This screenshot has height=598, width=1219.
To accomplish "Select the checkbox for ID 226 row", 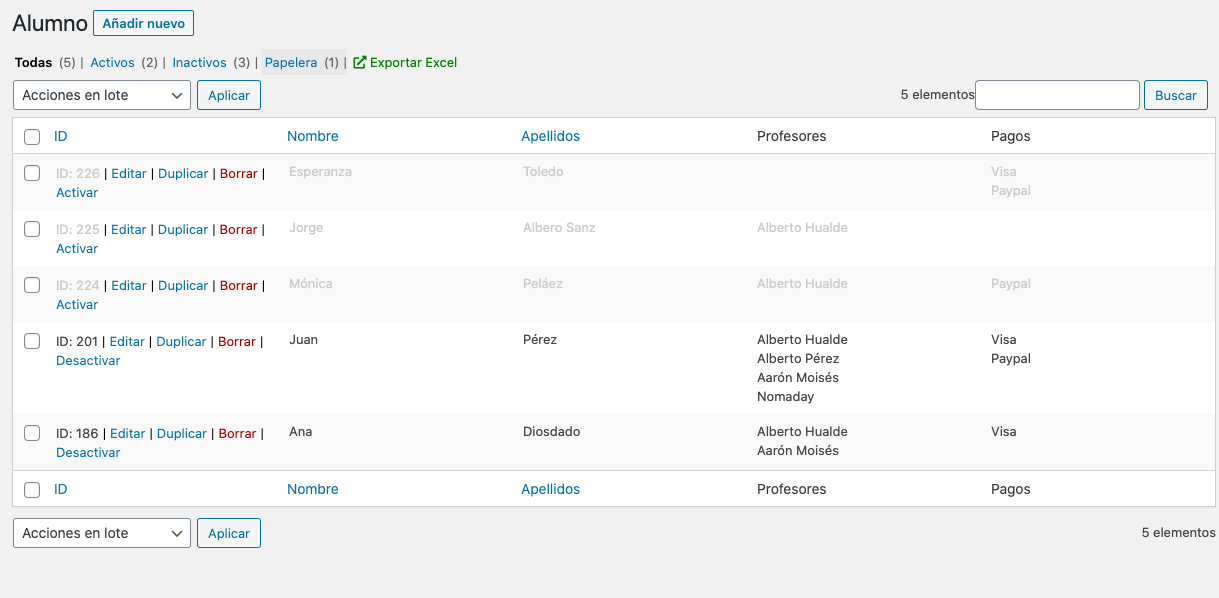I will (32, 173).
